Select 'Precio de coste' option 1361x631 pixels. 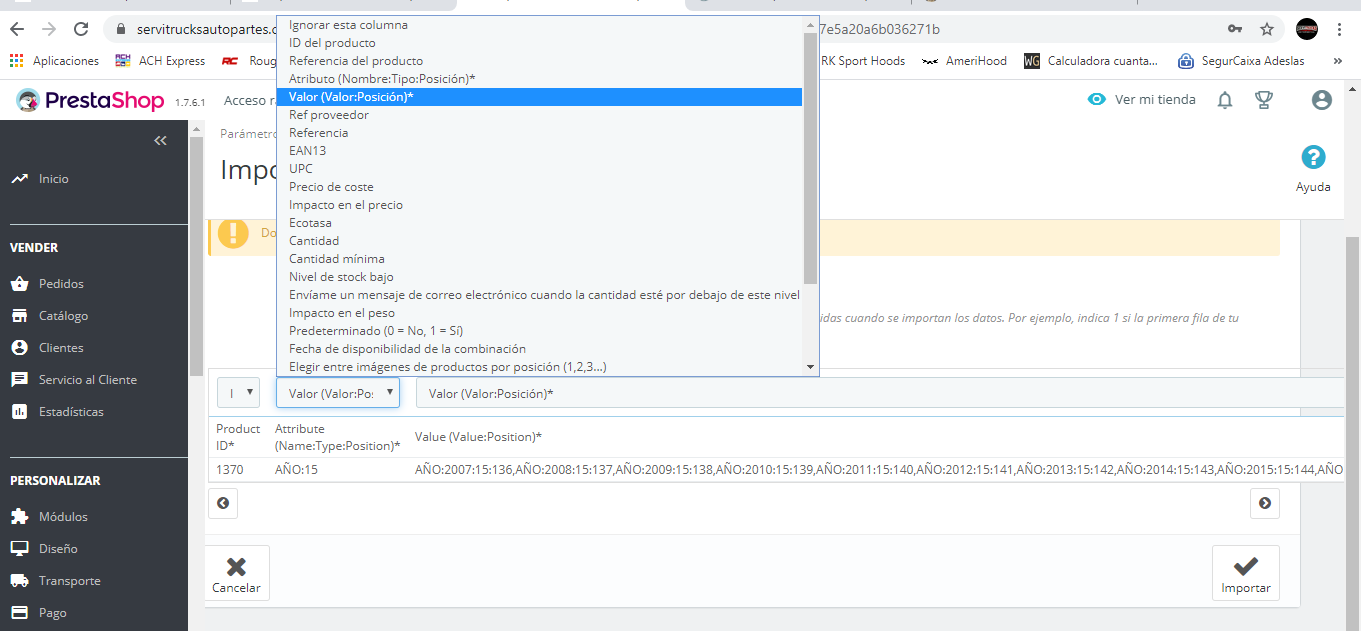[x=540, y=187]
